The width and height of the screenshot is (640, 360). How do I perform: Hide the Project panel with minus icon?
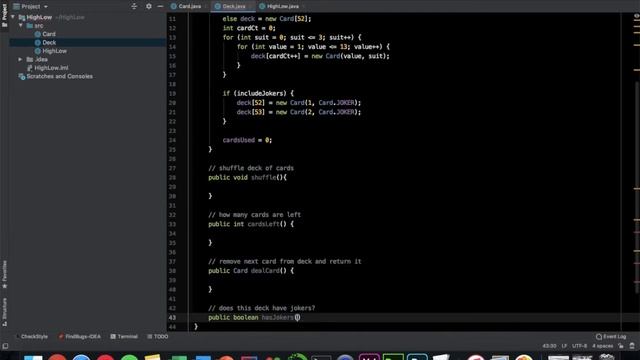click(160, 6)
